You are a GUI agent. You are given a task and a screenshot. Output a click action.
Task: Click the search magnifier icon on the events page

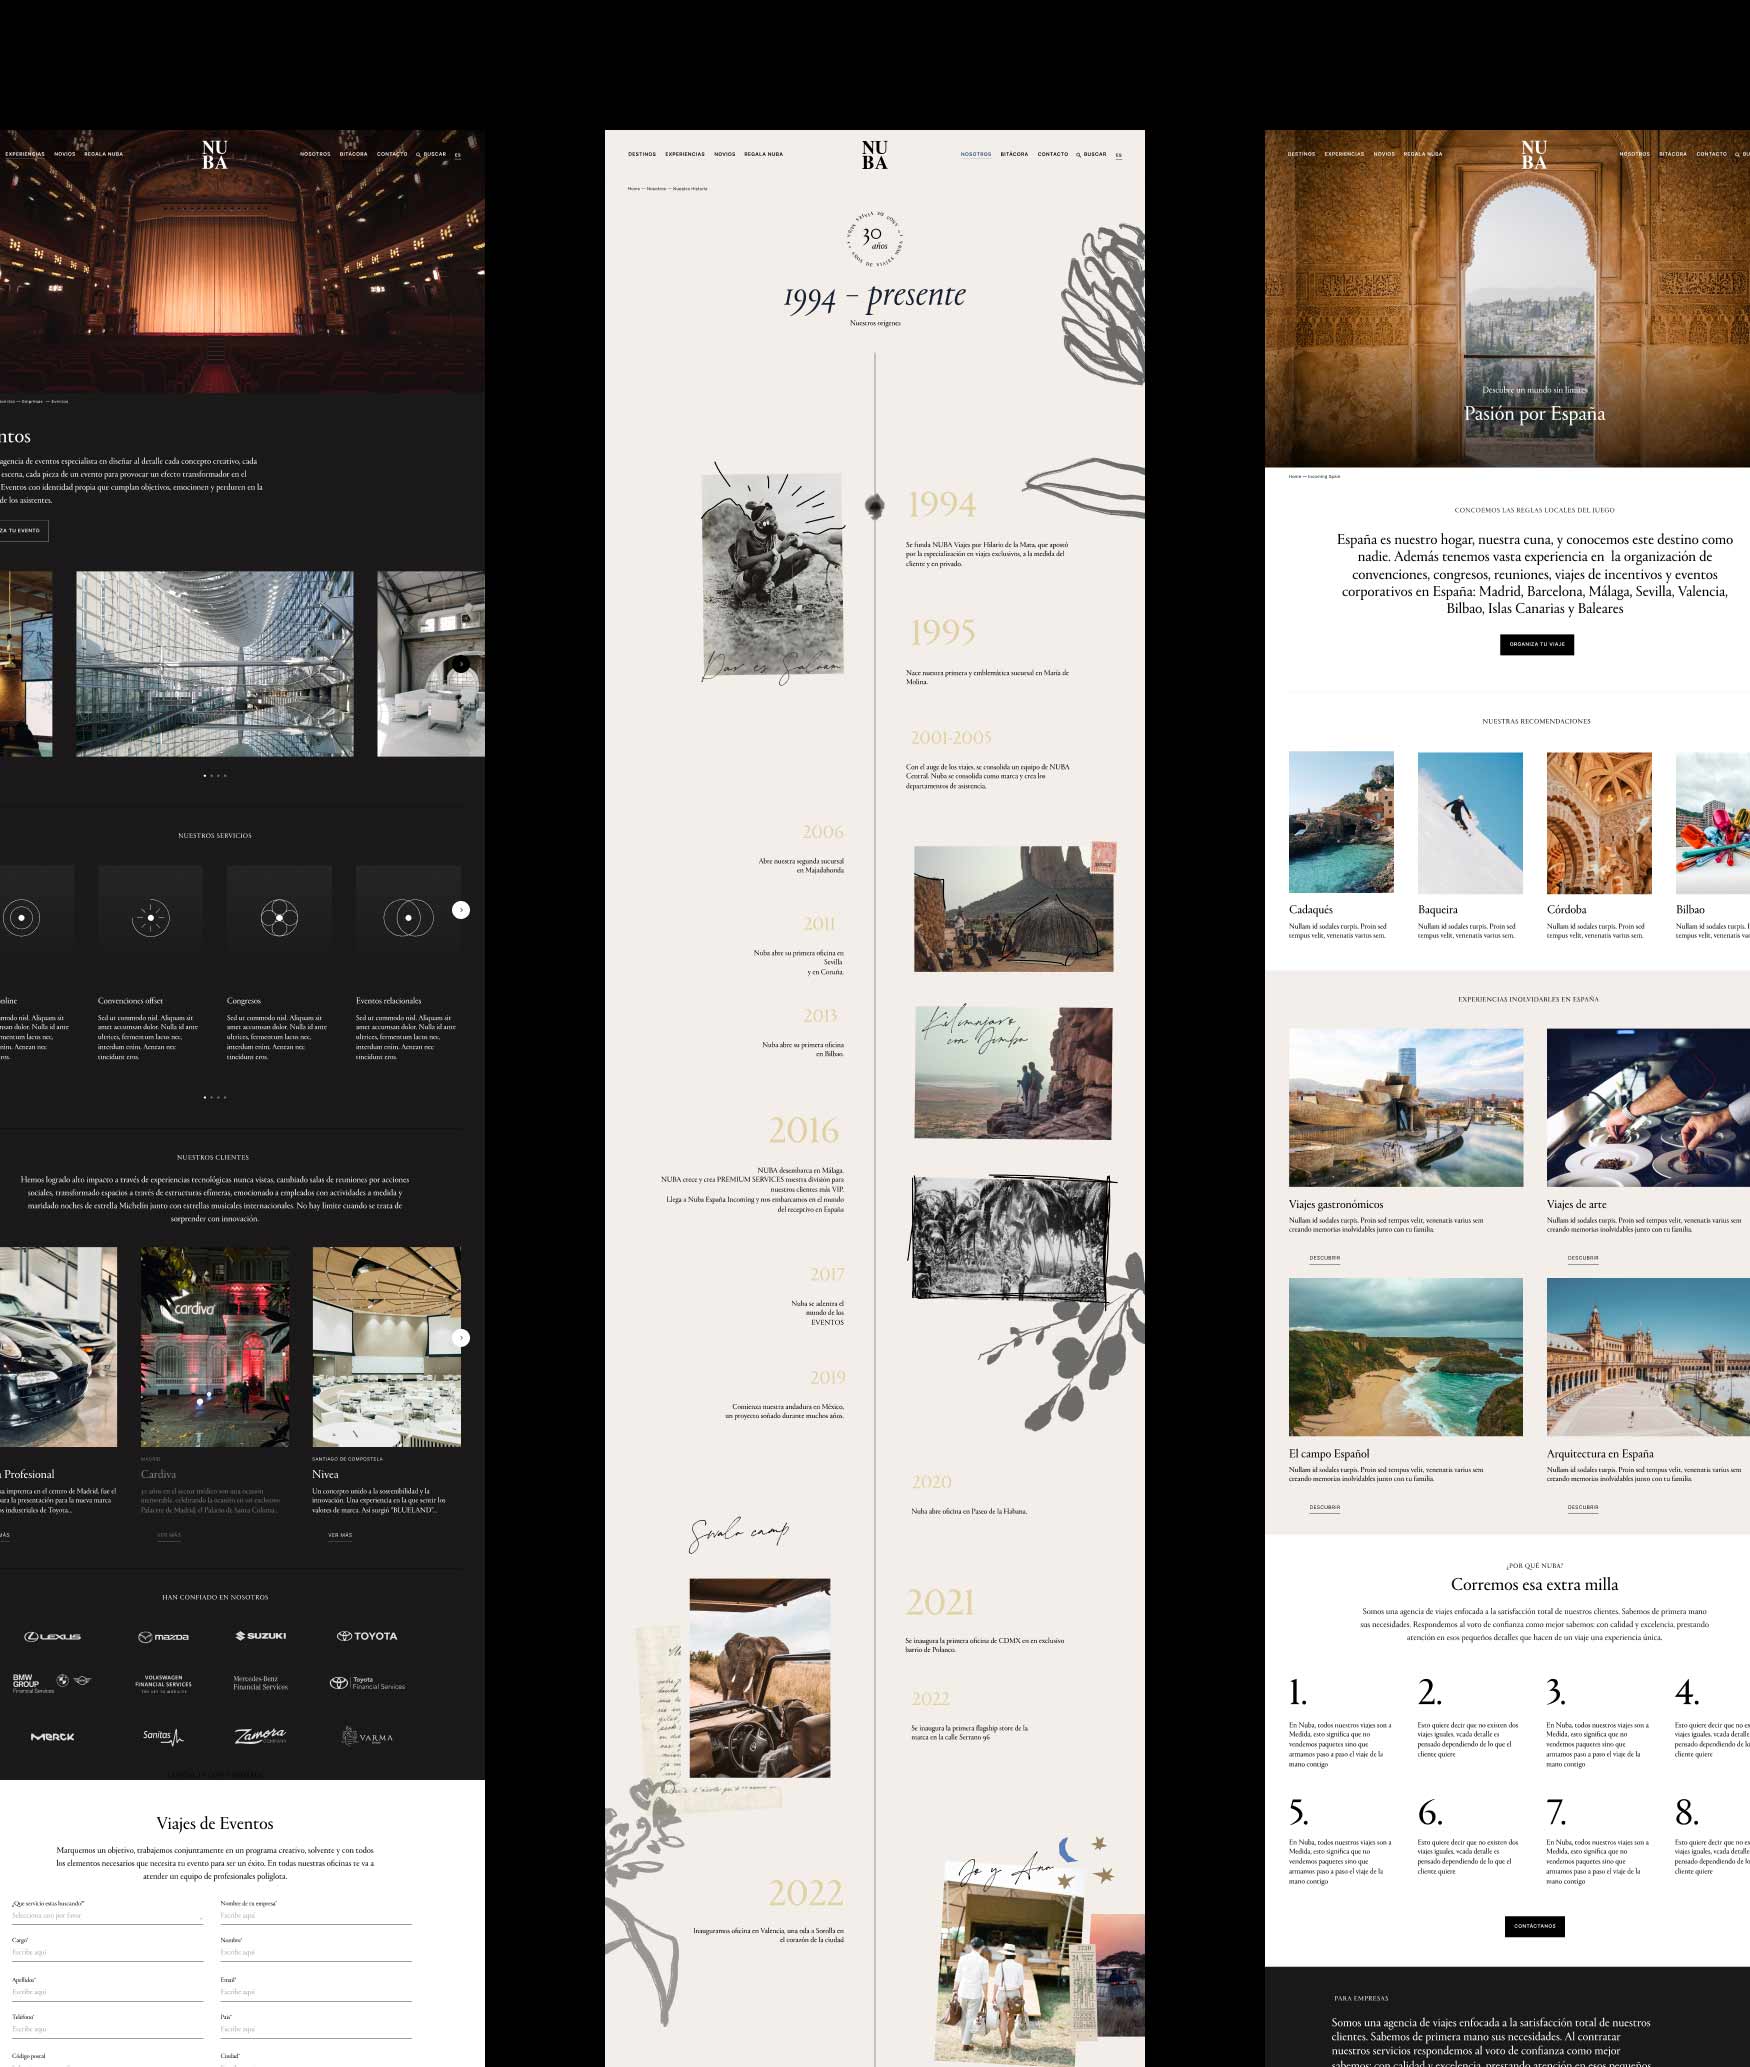(x=418, y=155)
